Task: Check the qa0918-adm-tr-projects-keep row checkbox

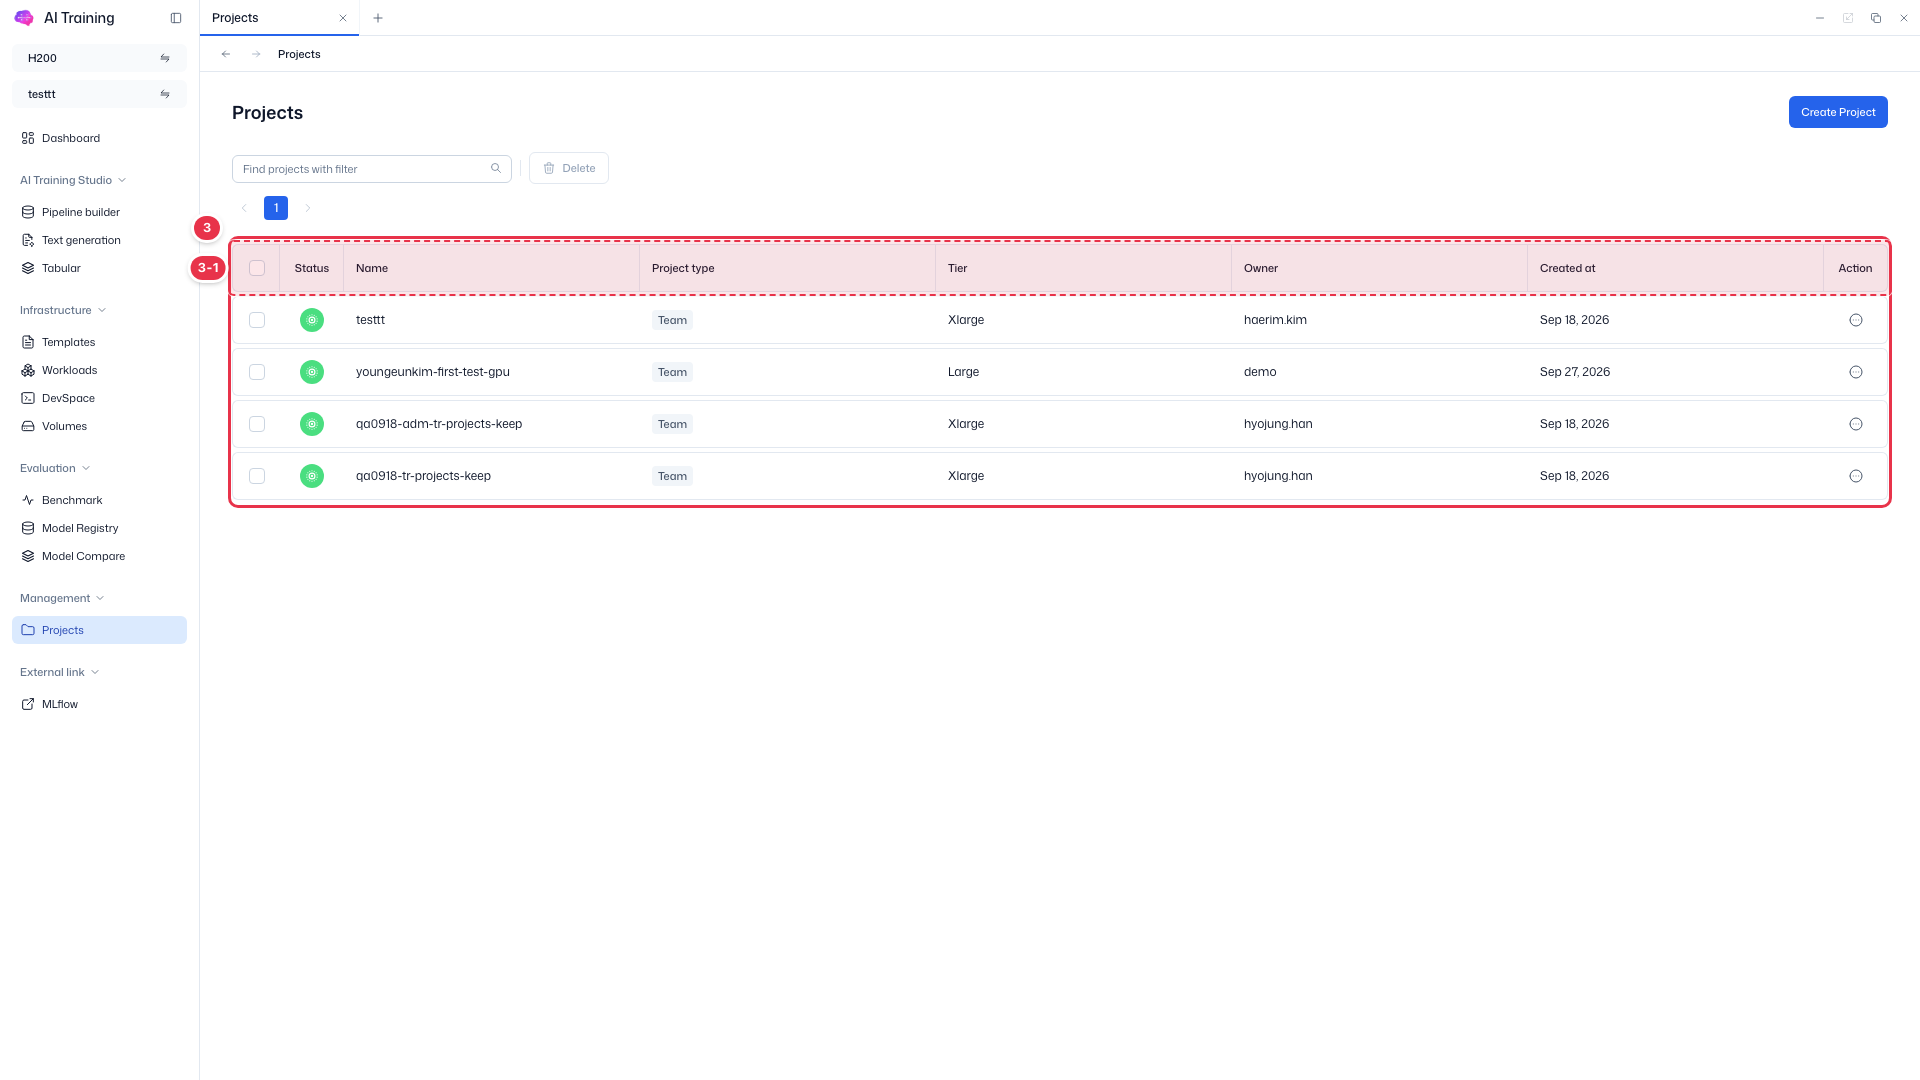Action: [x=257, y=424]
